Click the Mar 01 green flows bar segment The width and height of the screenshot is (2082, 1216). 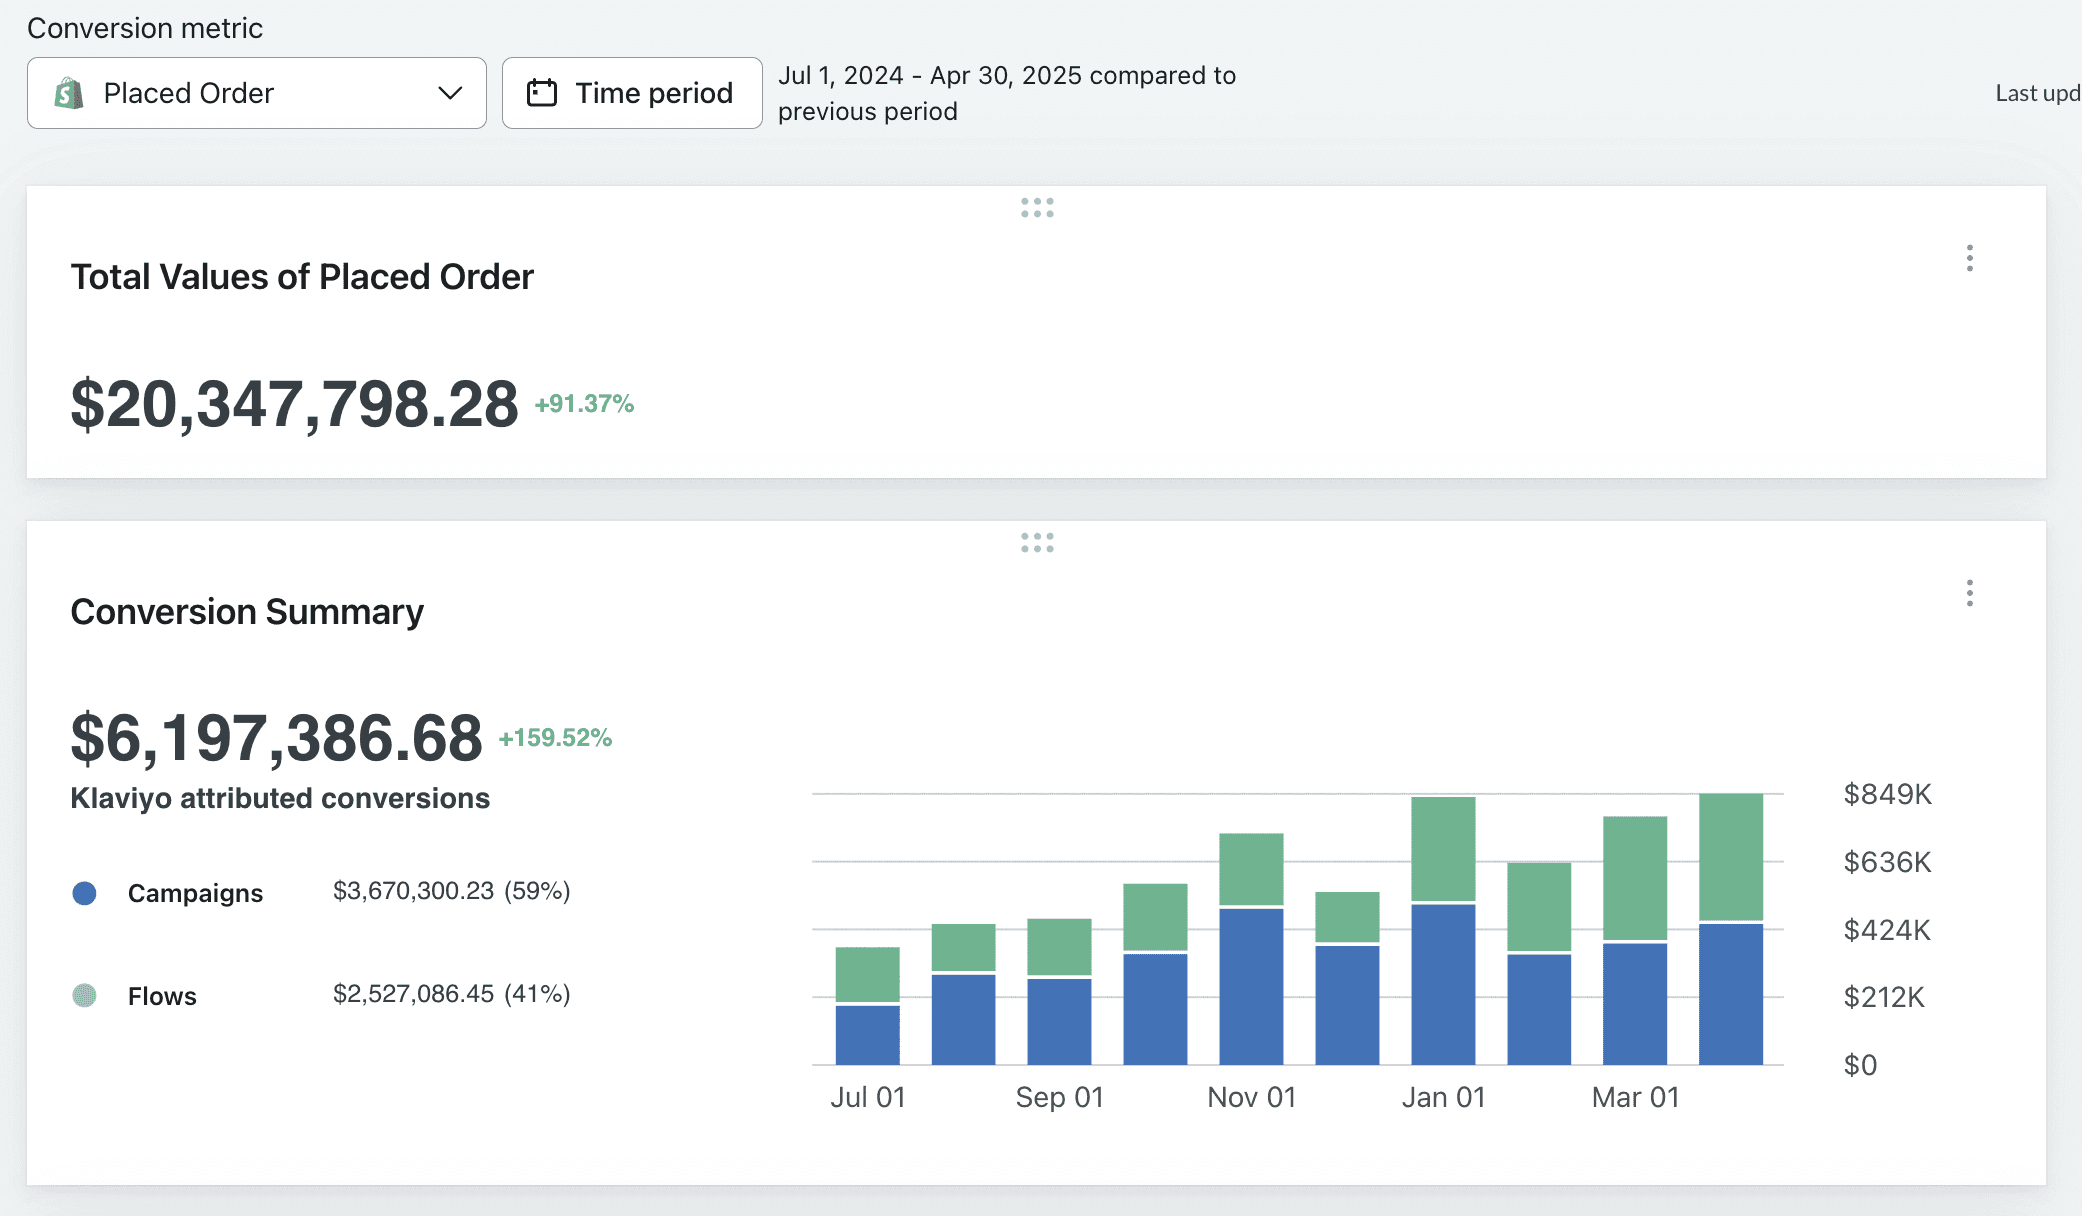pyautogui.click(x=1634, y=878)
